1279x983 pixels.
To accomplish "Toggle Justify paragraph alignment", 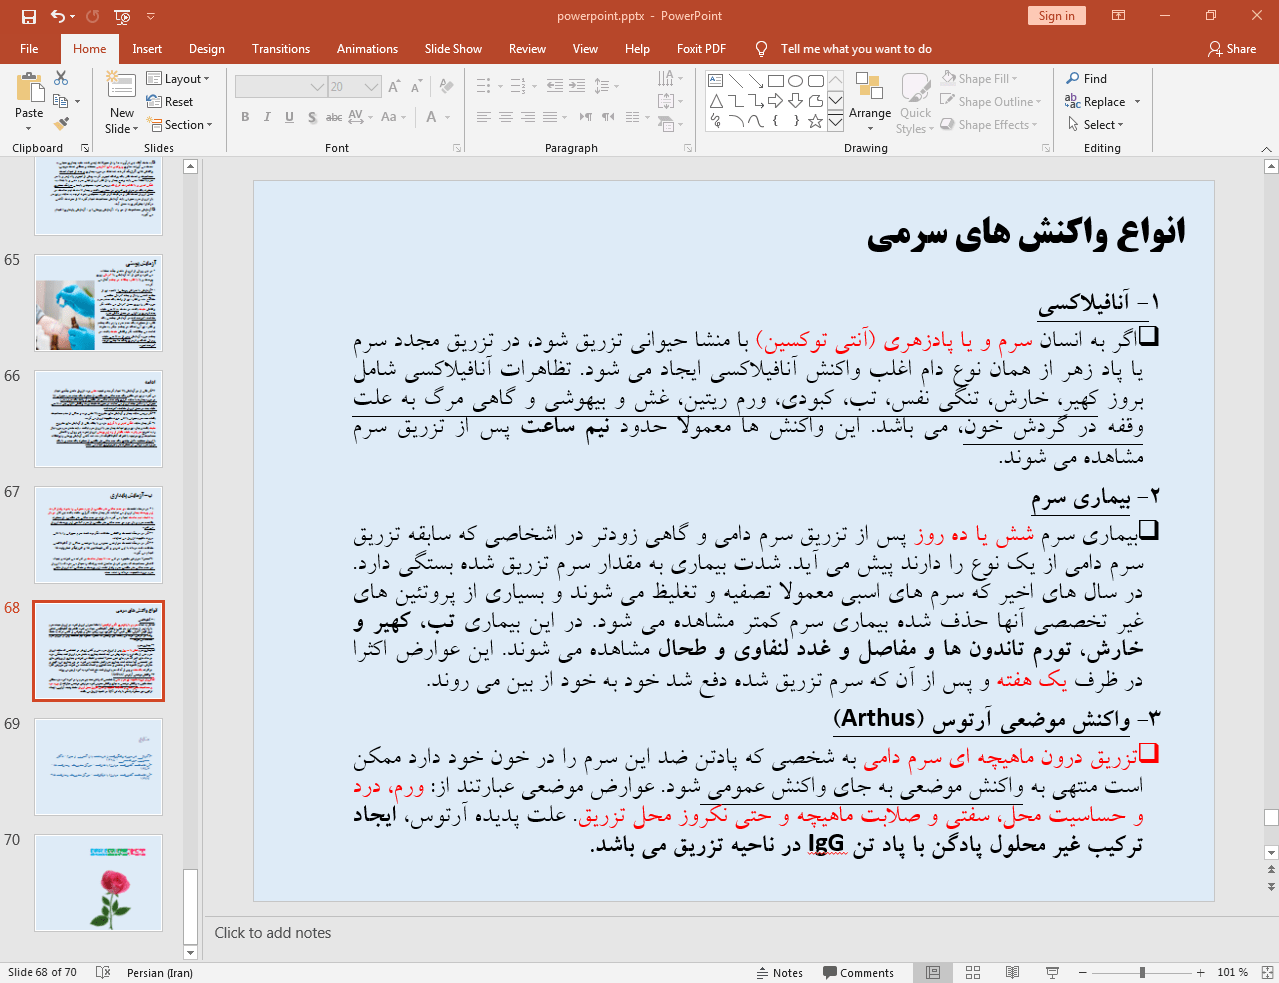I will [x=550, y=117].
